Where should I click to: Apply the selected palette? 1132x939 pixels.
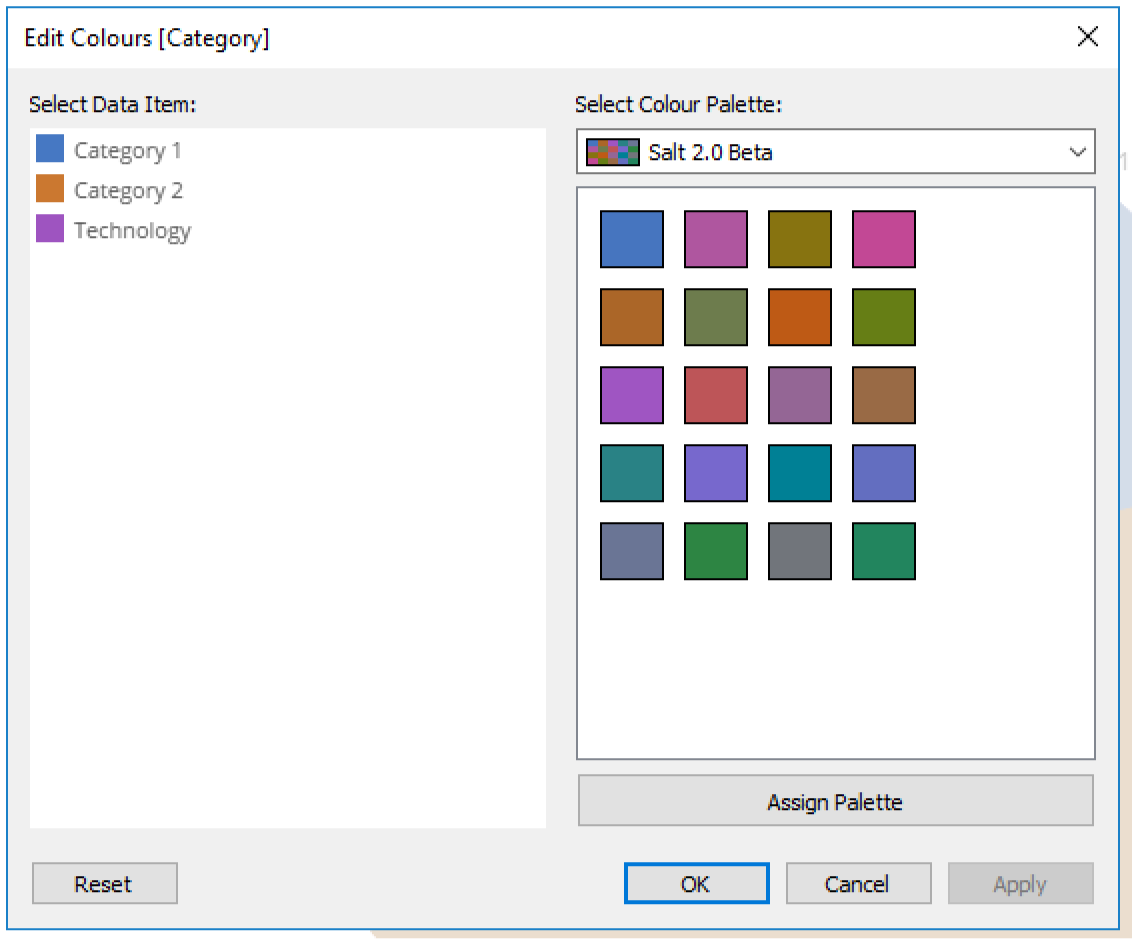pyautogui.click(x=1019, y=883)
